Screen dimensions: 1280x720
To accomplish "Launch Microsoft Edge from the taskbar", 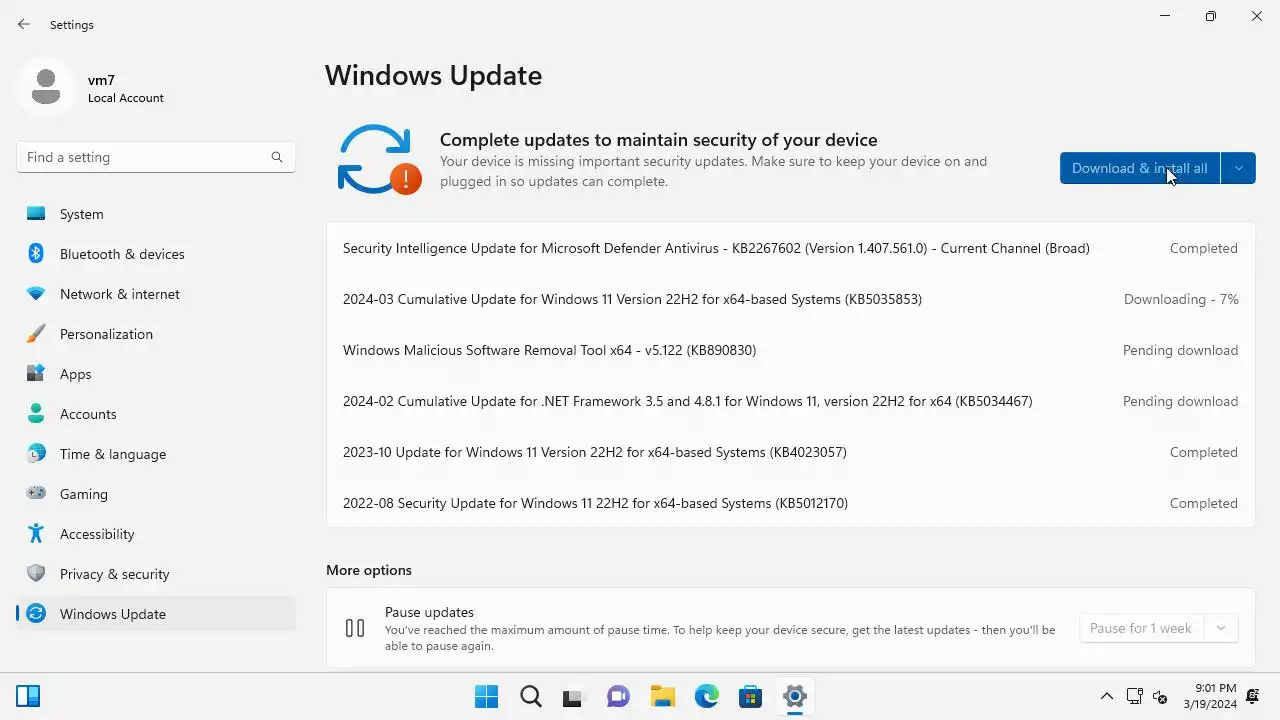I will click(707, 697).
